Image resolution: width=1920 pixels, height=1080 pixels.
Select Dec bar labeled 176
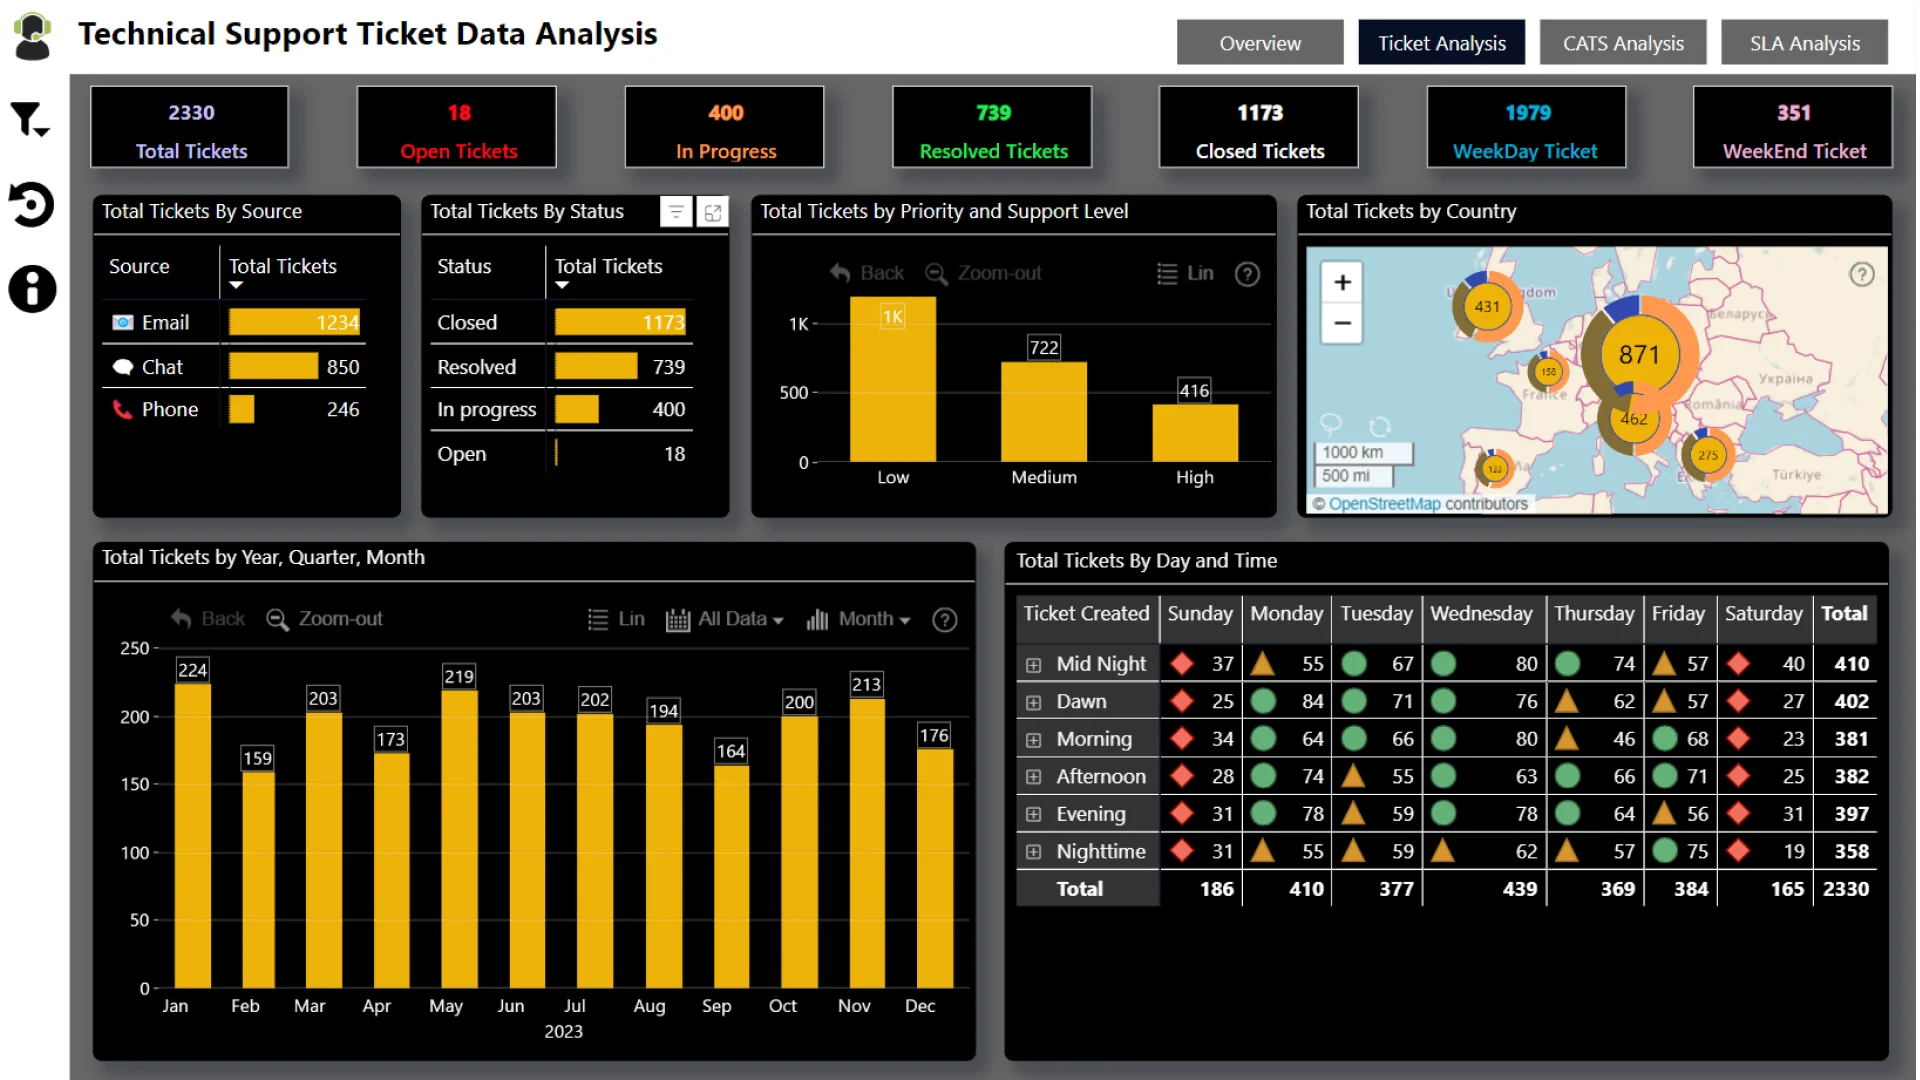[x=935, y=869]
